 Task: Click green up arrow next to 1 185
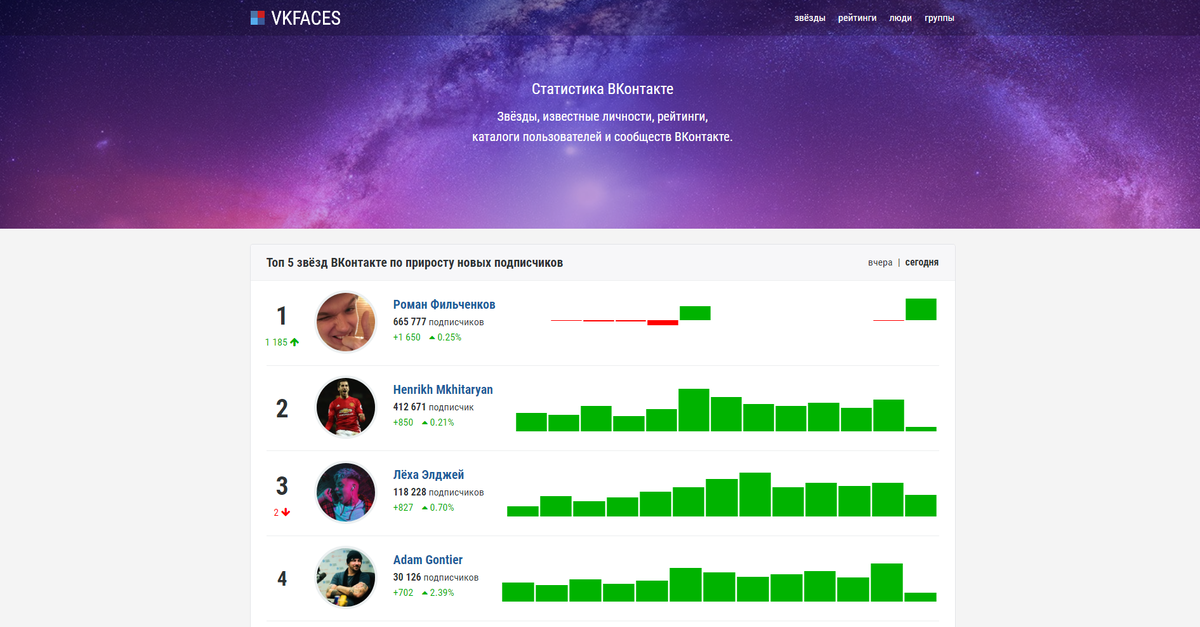click(x=295, y=342)
